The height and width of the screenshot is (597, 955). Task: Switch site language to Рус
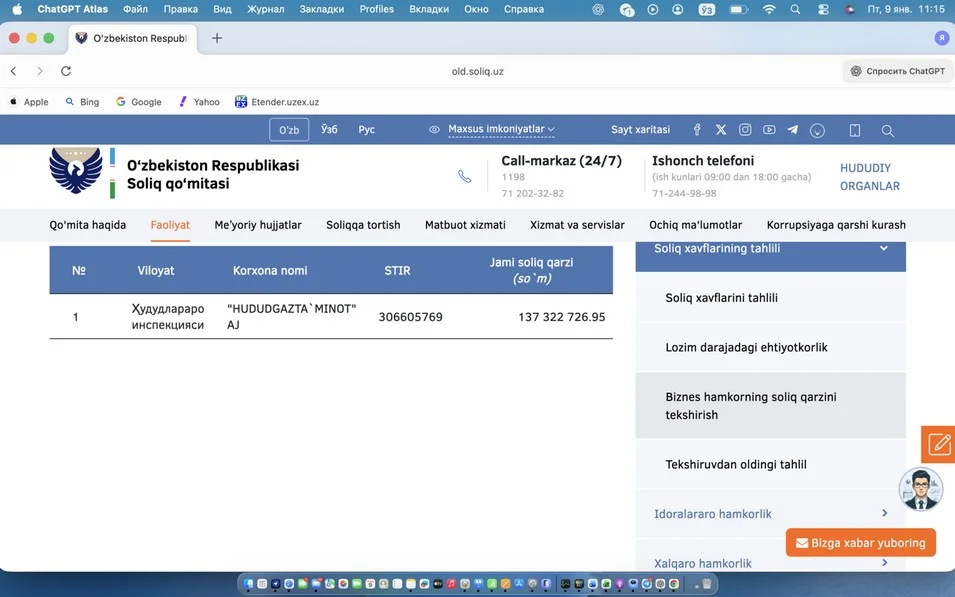pyautogui.click(x=367, y=130)
